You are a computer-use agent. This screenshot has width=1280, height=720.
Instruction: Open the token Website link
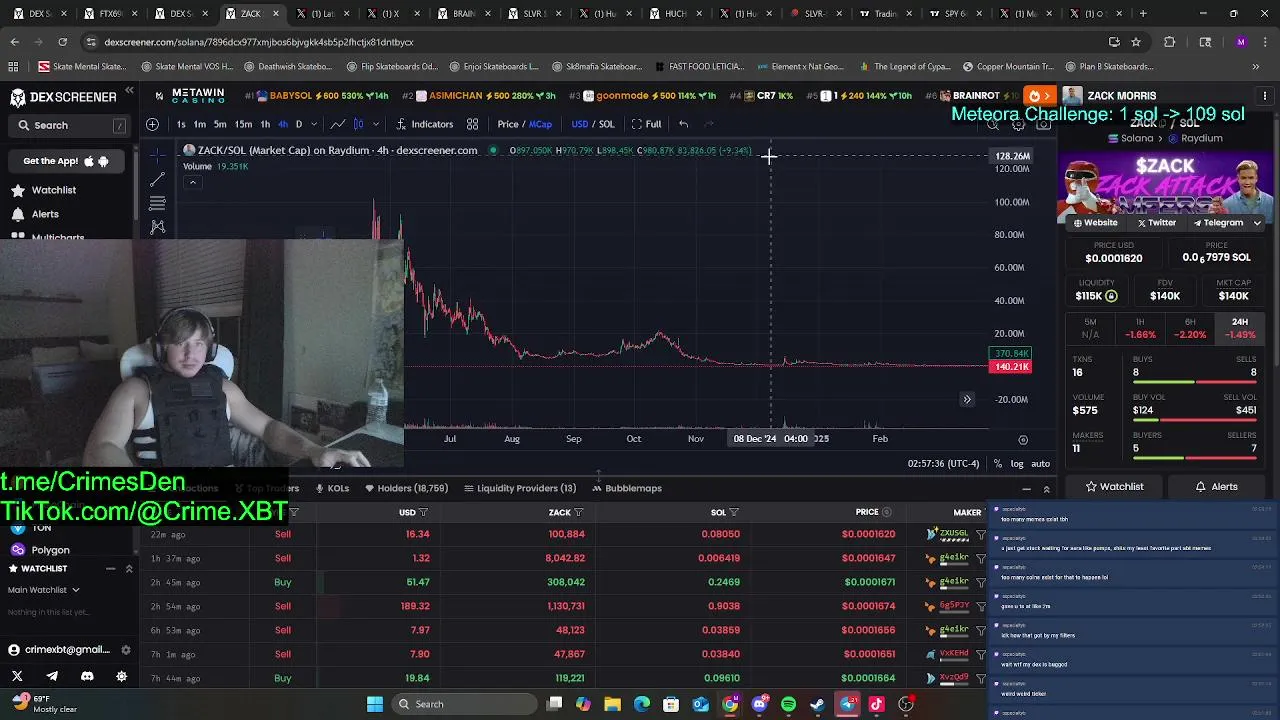tap(1095, 223)
